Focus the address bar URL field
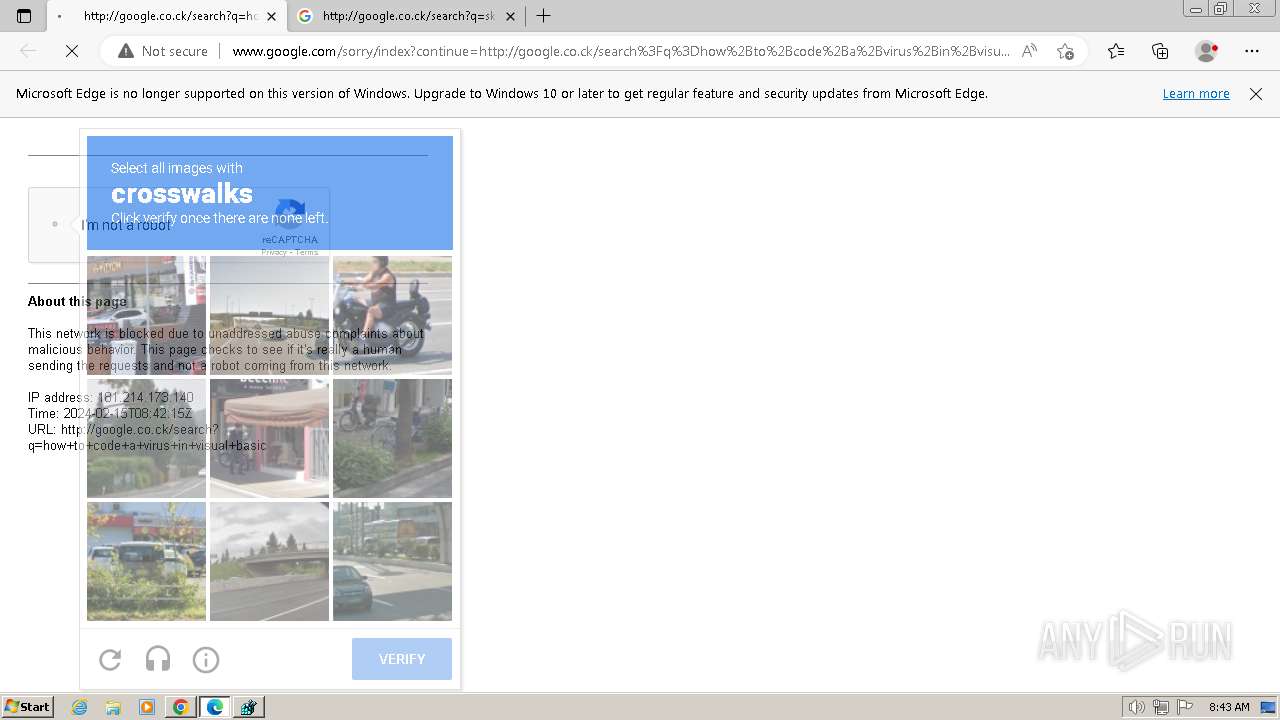Viewport: 1280px width, 720px height. point(620,51)
